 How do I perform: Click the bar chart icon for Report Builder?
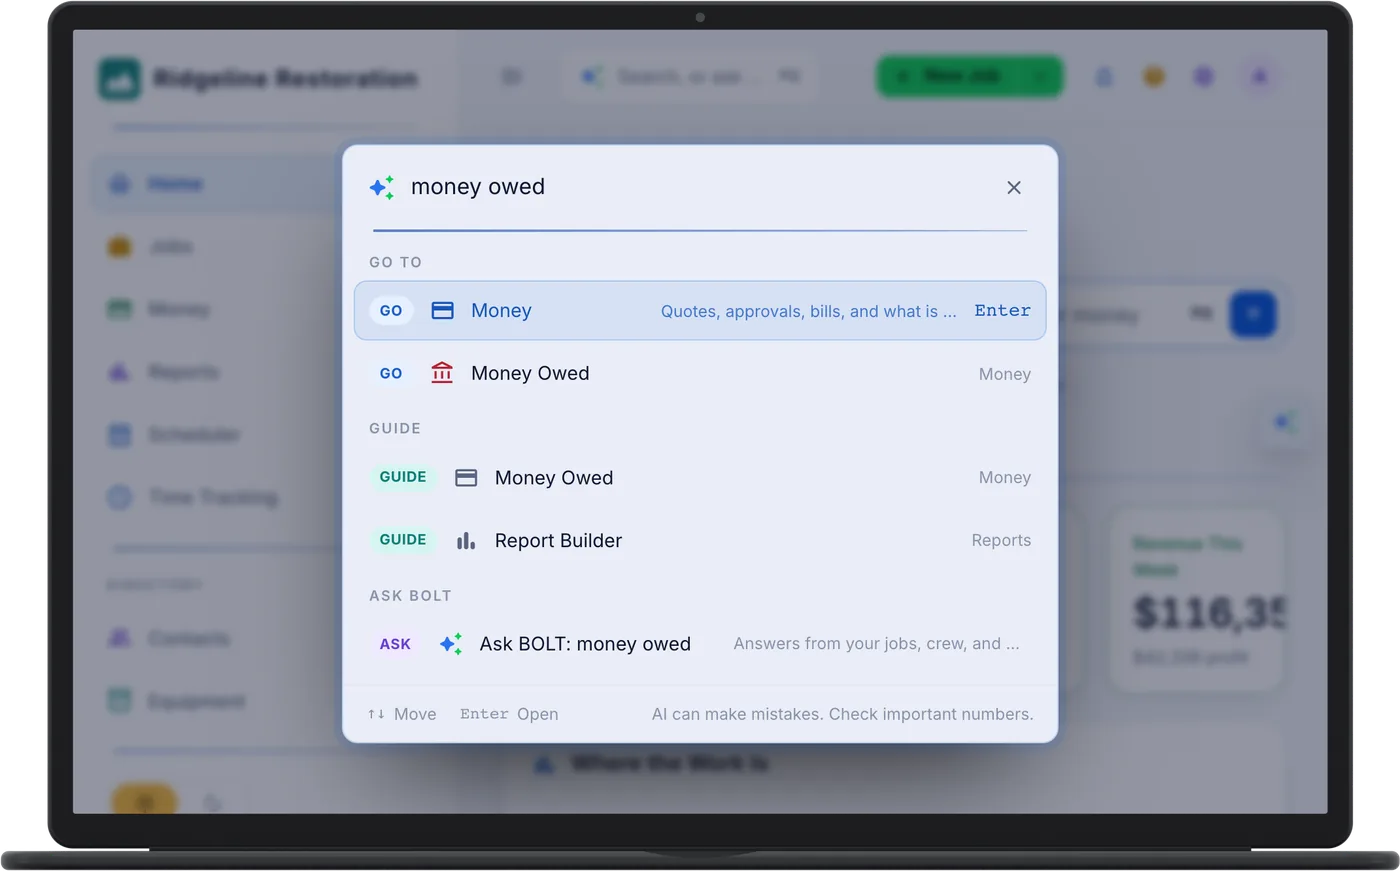coord(466,541)
